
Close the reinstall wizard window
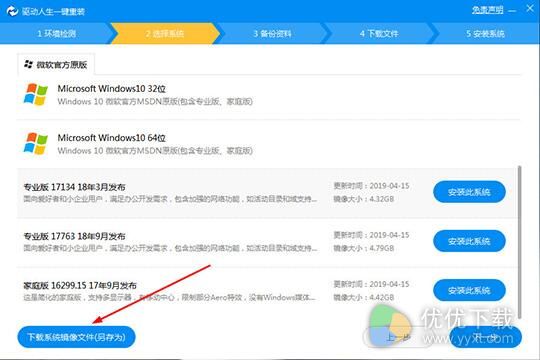click(530, 9)
